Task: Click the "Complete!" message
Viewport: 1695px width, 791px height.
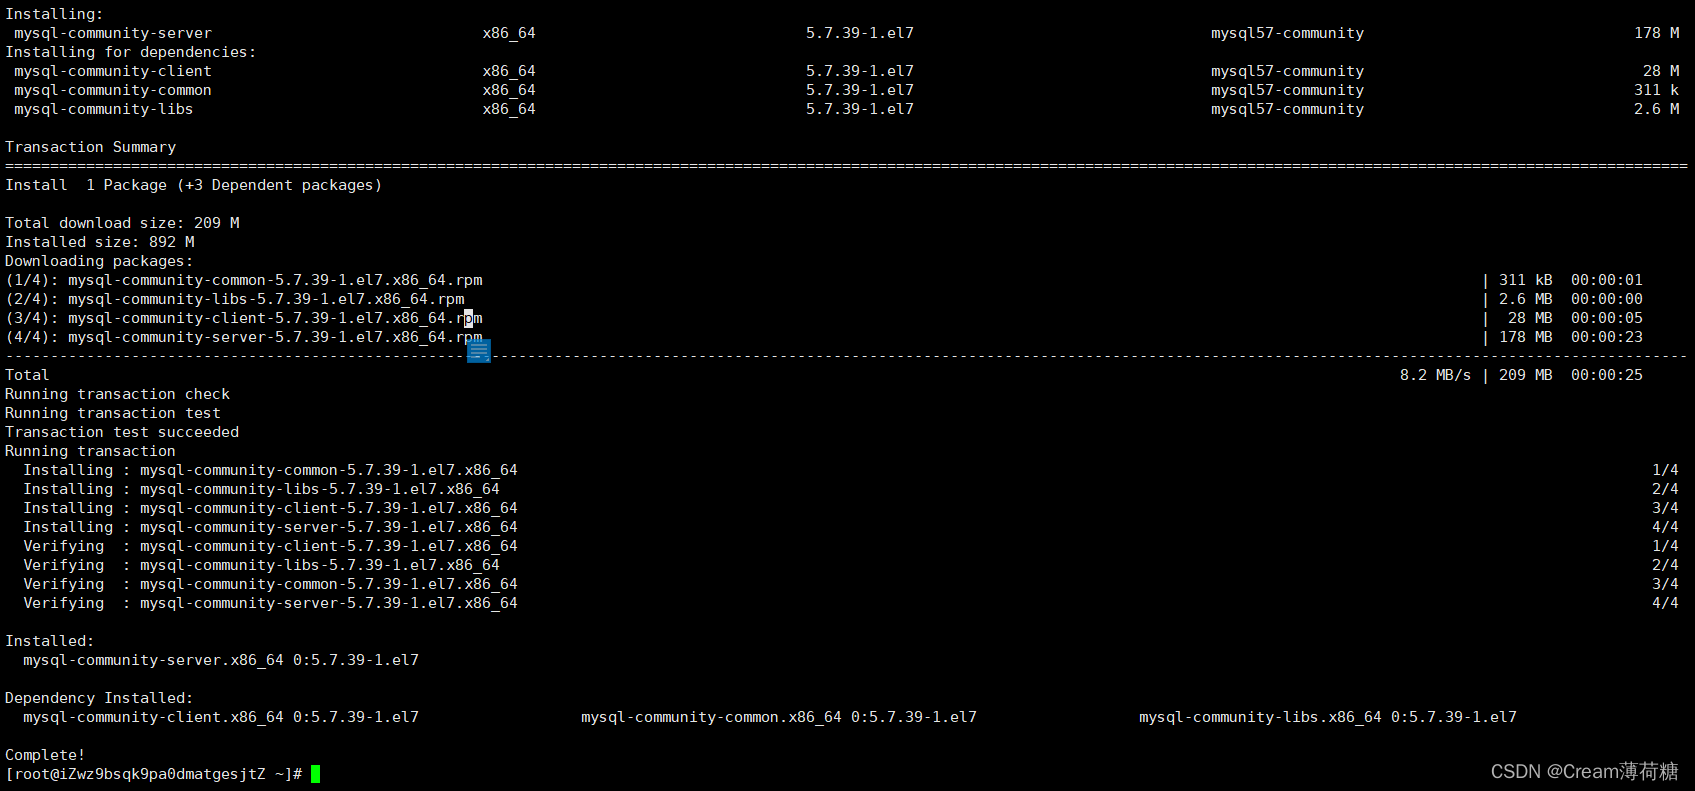Action: [45, 755]
